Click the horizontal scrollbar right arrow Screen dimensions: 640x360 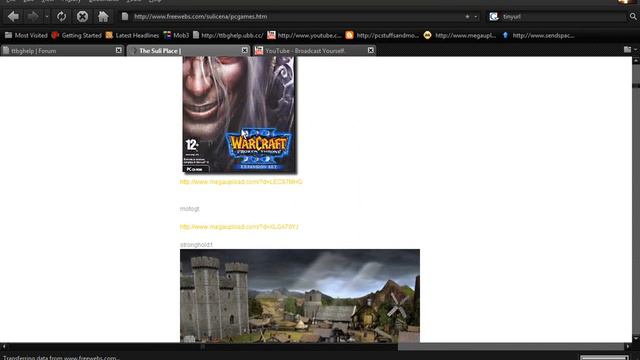[x=628, y=347]
